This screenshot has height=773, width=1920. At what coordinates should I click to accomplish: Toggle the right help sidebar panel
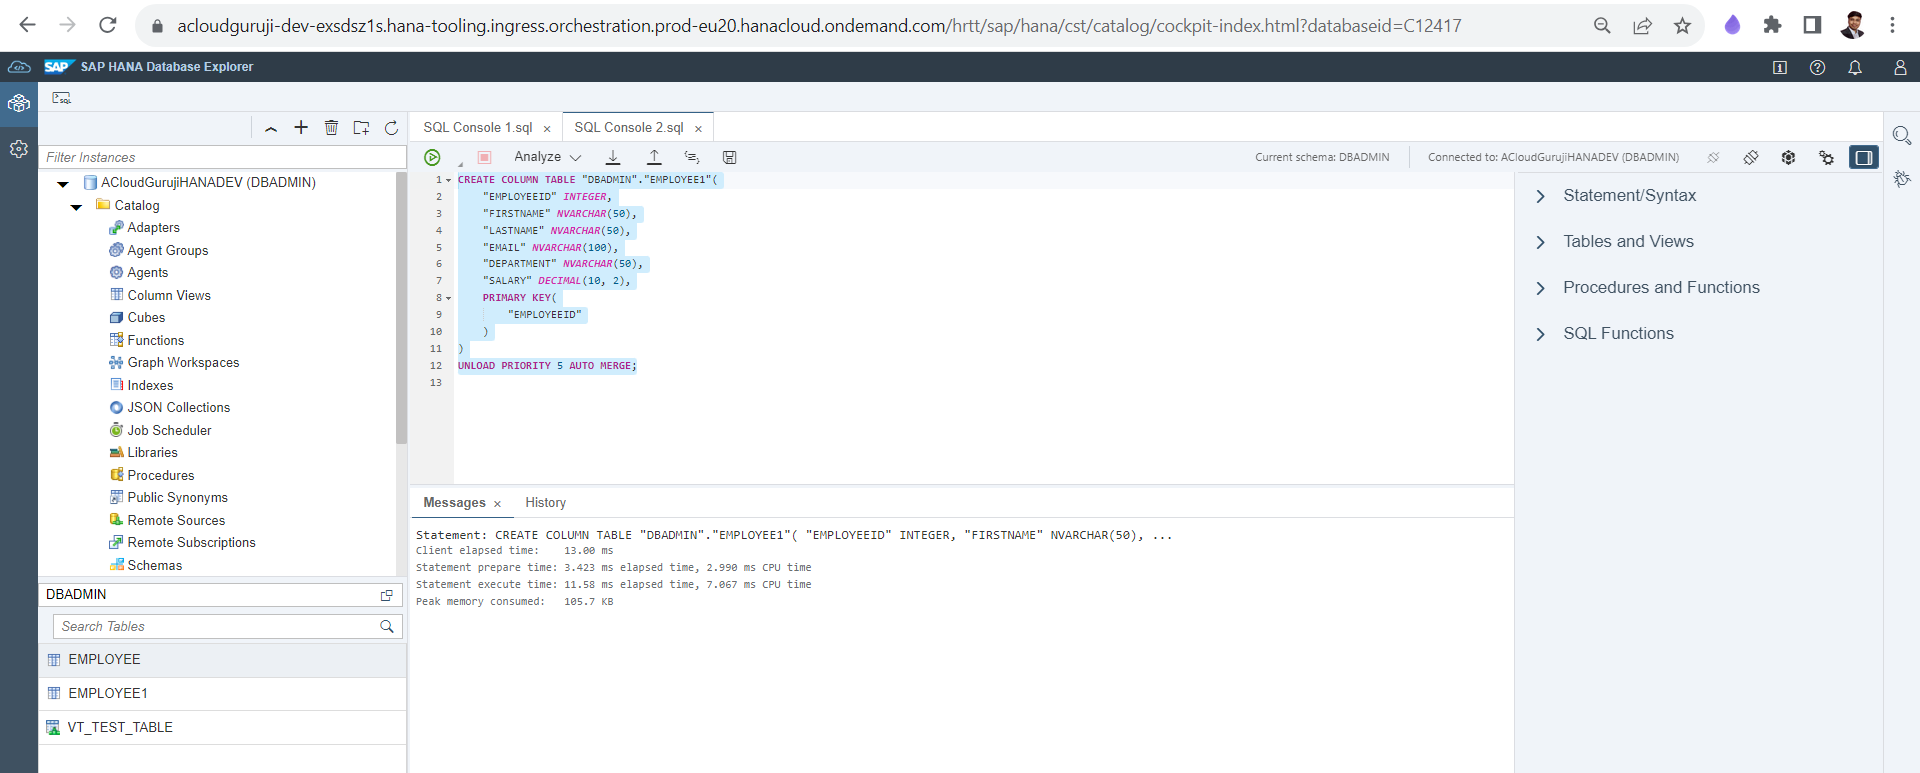click(1863, 157)
